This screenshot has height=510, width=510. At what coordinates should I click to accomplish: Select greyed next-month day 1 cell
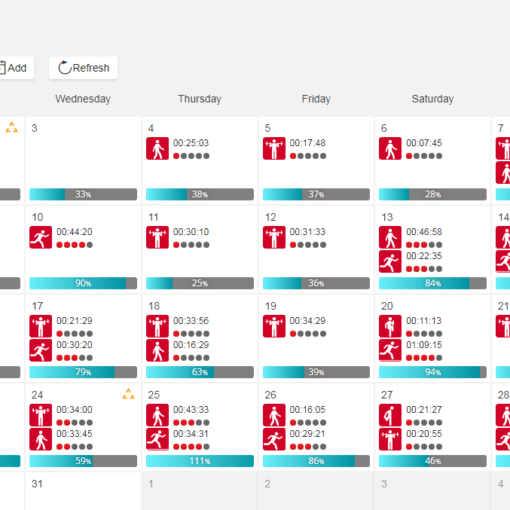click(x=199, y=491)
